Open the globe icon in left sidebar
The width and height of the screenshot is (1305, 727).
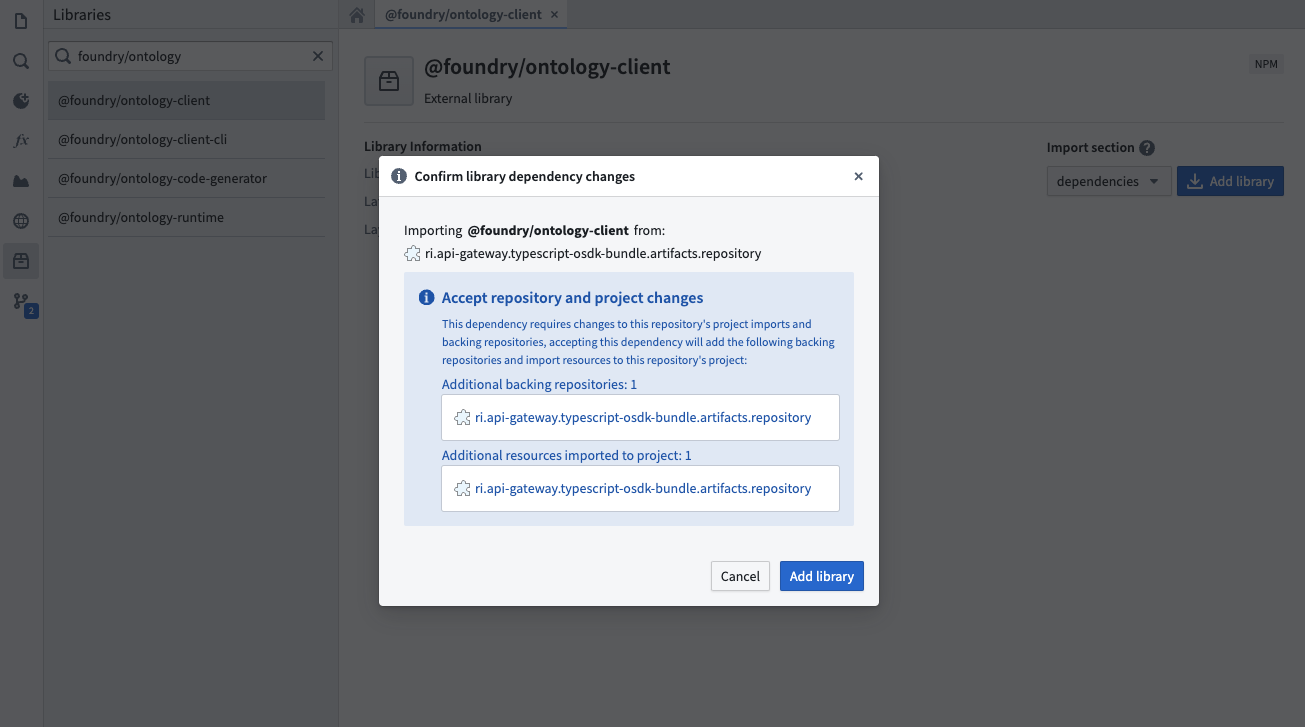(21, 221)
